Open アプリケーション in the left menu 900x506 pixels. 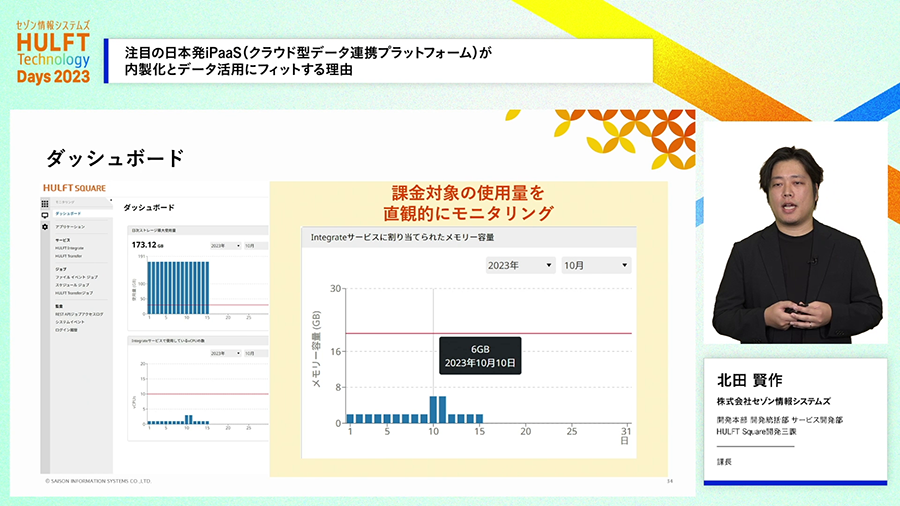click(70, 228)
